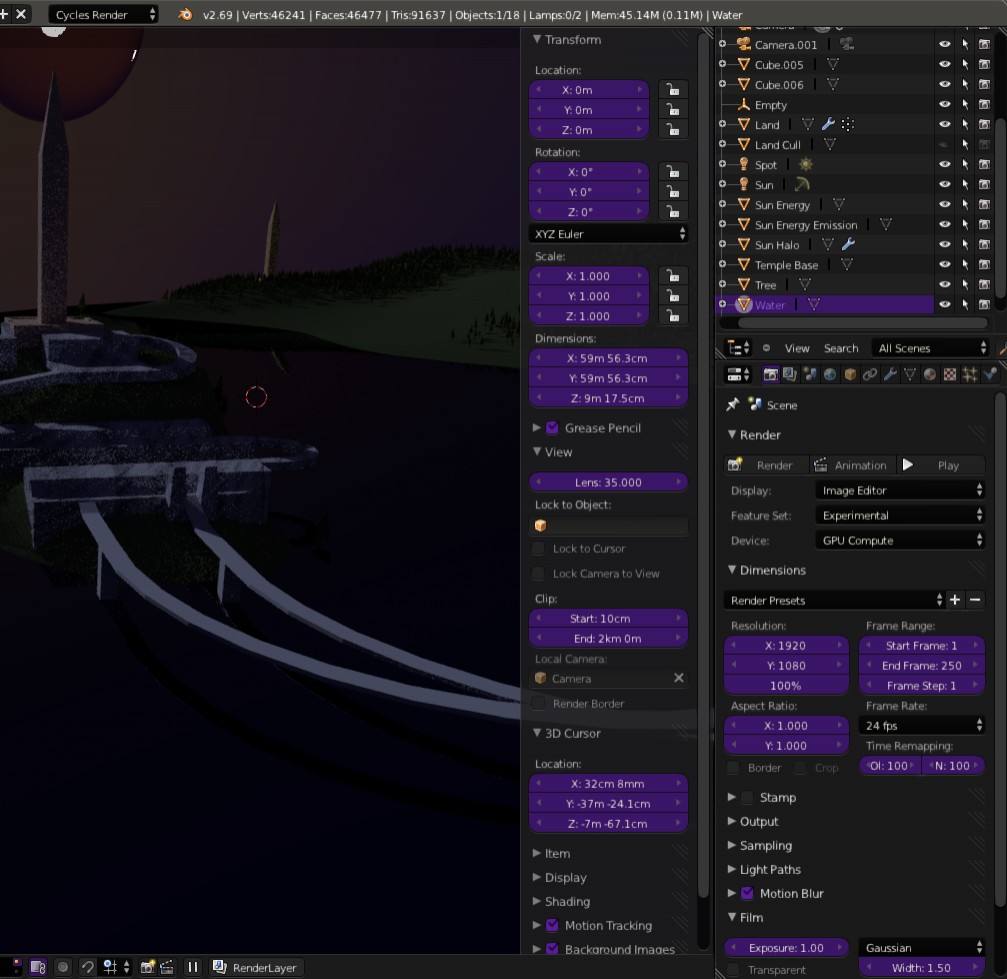The image size is (1007, 979).
Task: Open the outliner View menu
Action: point(797,348)
